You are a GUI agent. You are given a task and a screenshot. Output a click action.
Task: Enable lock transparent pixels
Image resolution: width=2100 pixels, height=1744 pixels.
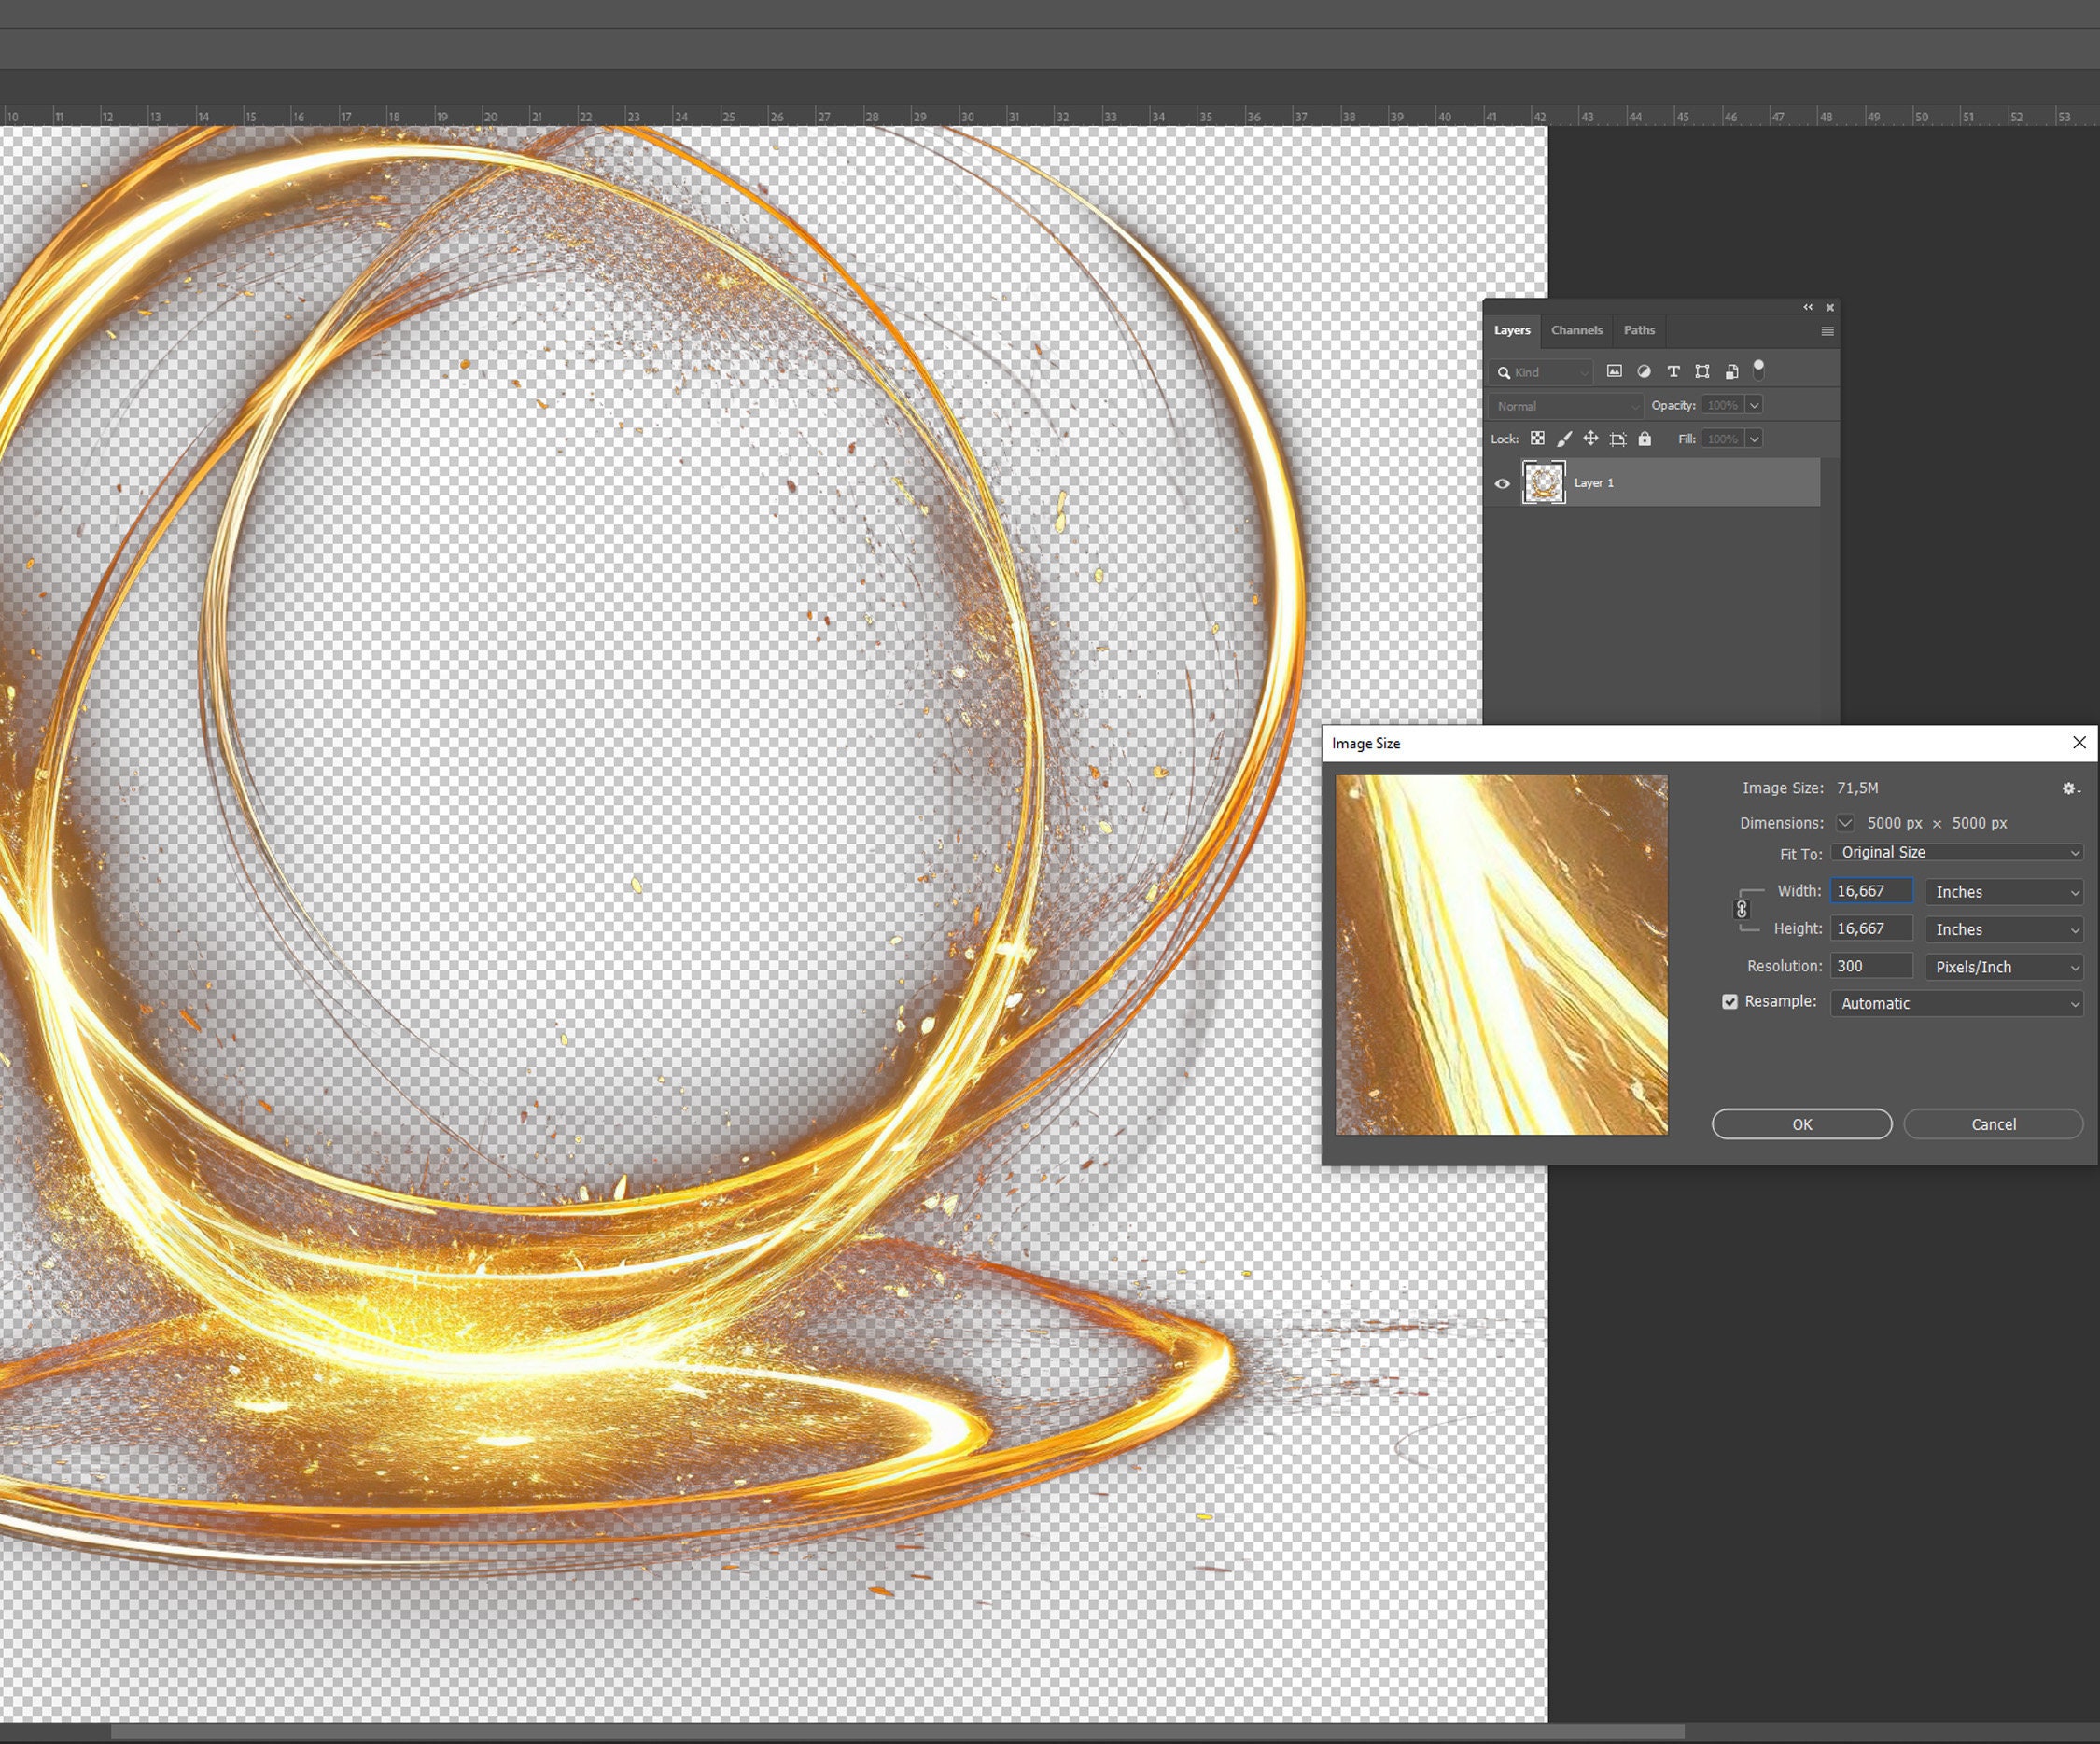tap(1538, 439)
